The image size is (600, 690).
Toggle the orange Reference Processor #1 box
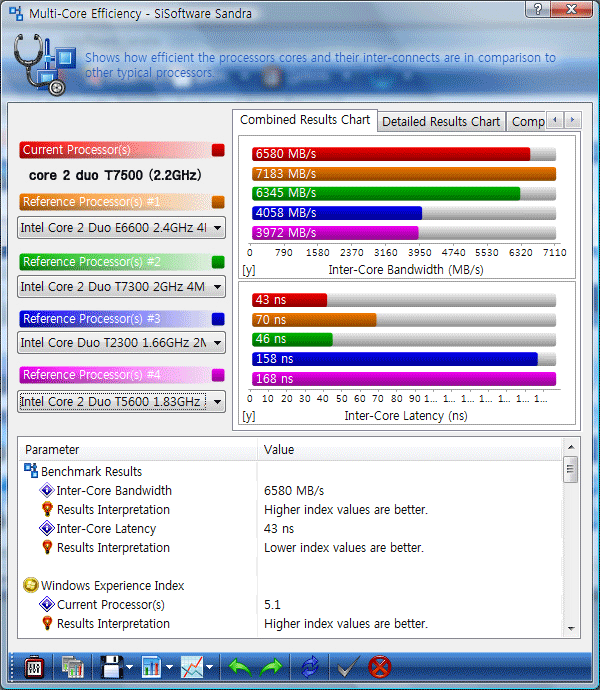click(218, 202)
